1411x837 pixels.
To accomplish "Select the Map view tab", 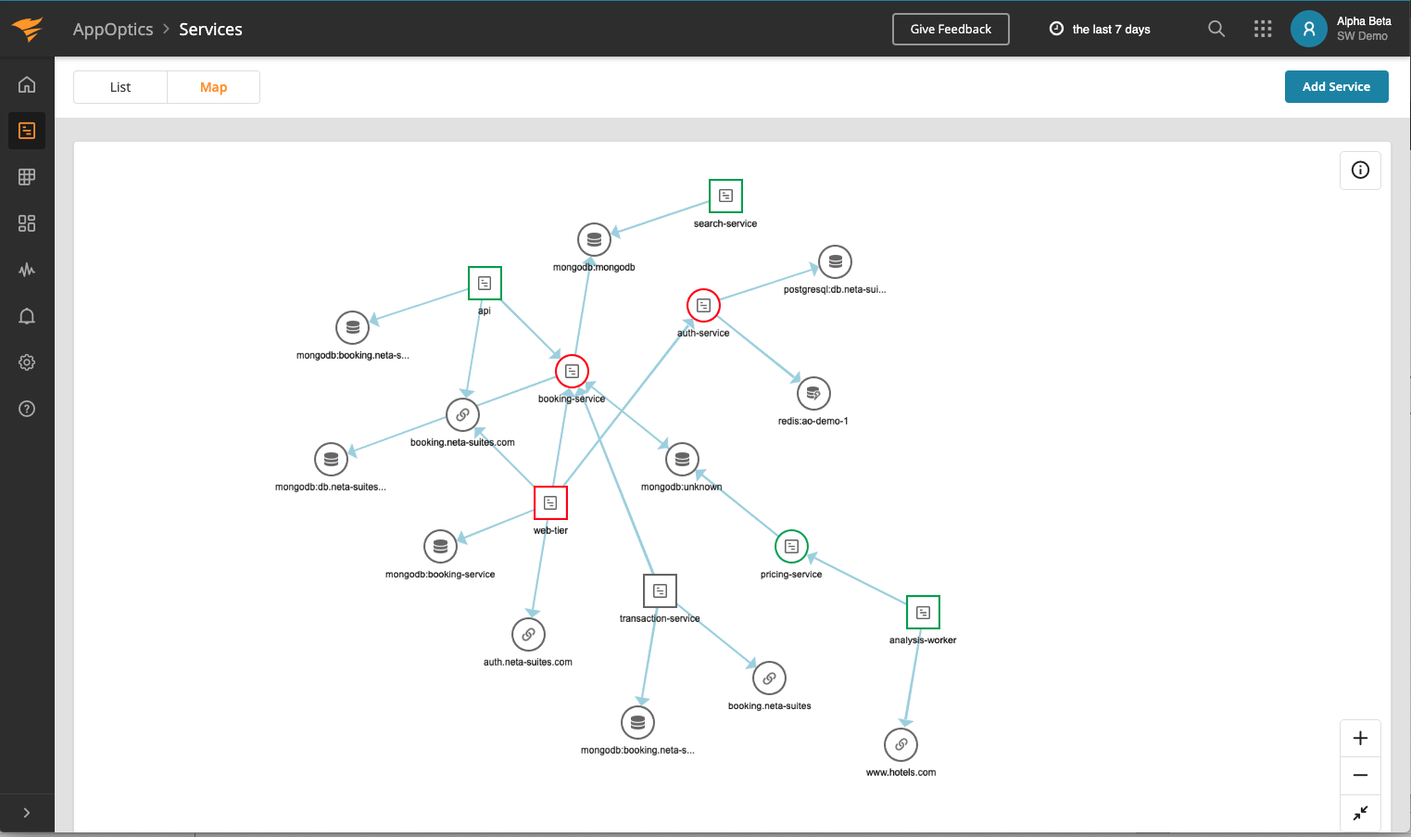I will [x=213, y=87].
